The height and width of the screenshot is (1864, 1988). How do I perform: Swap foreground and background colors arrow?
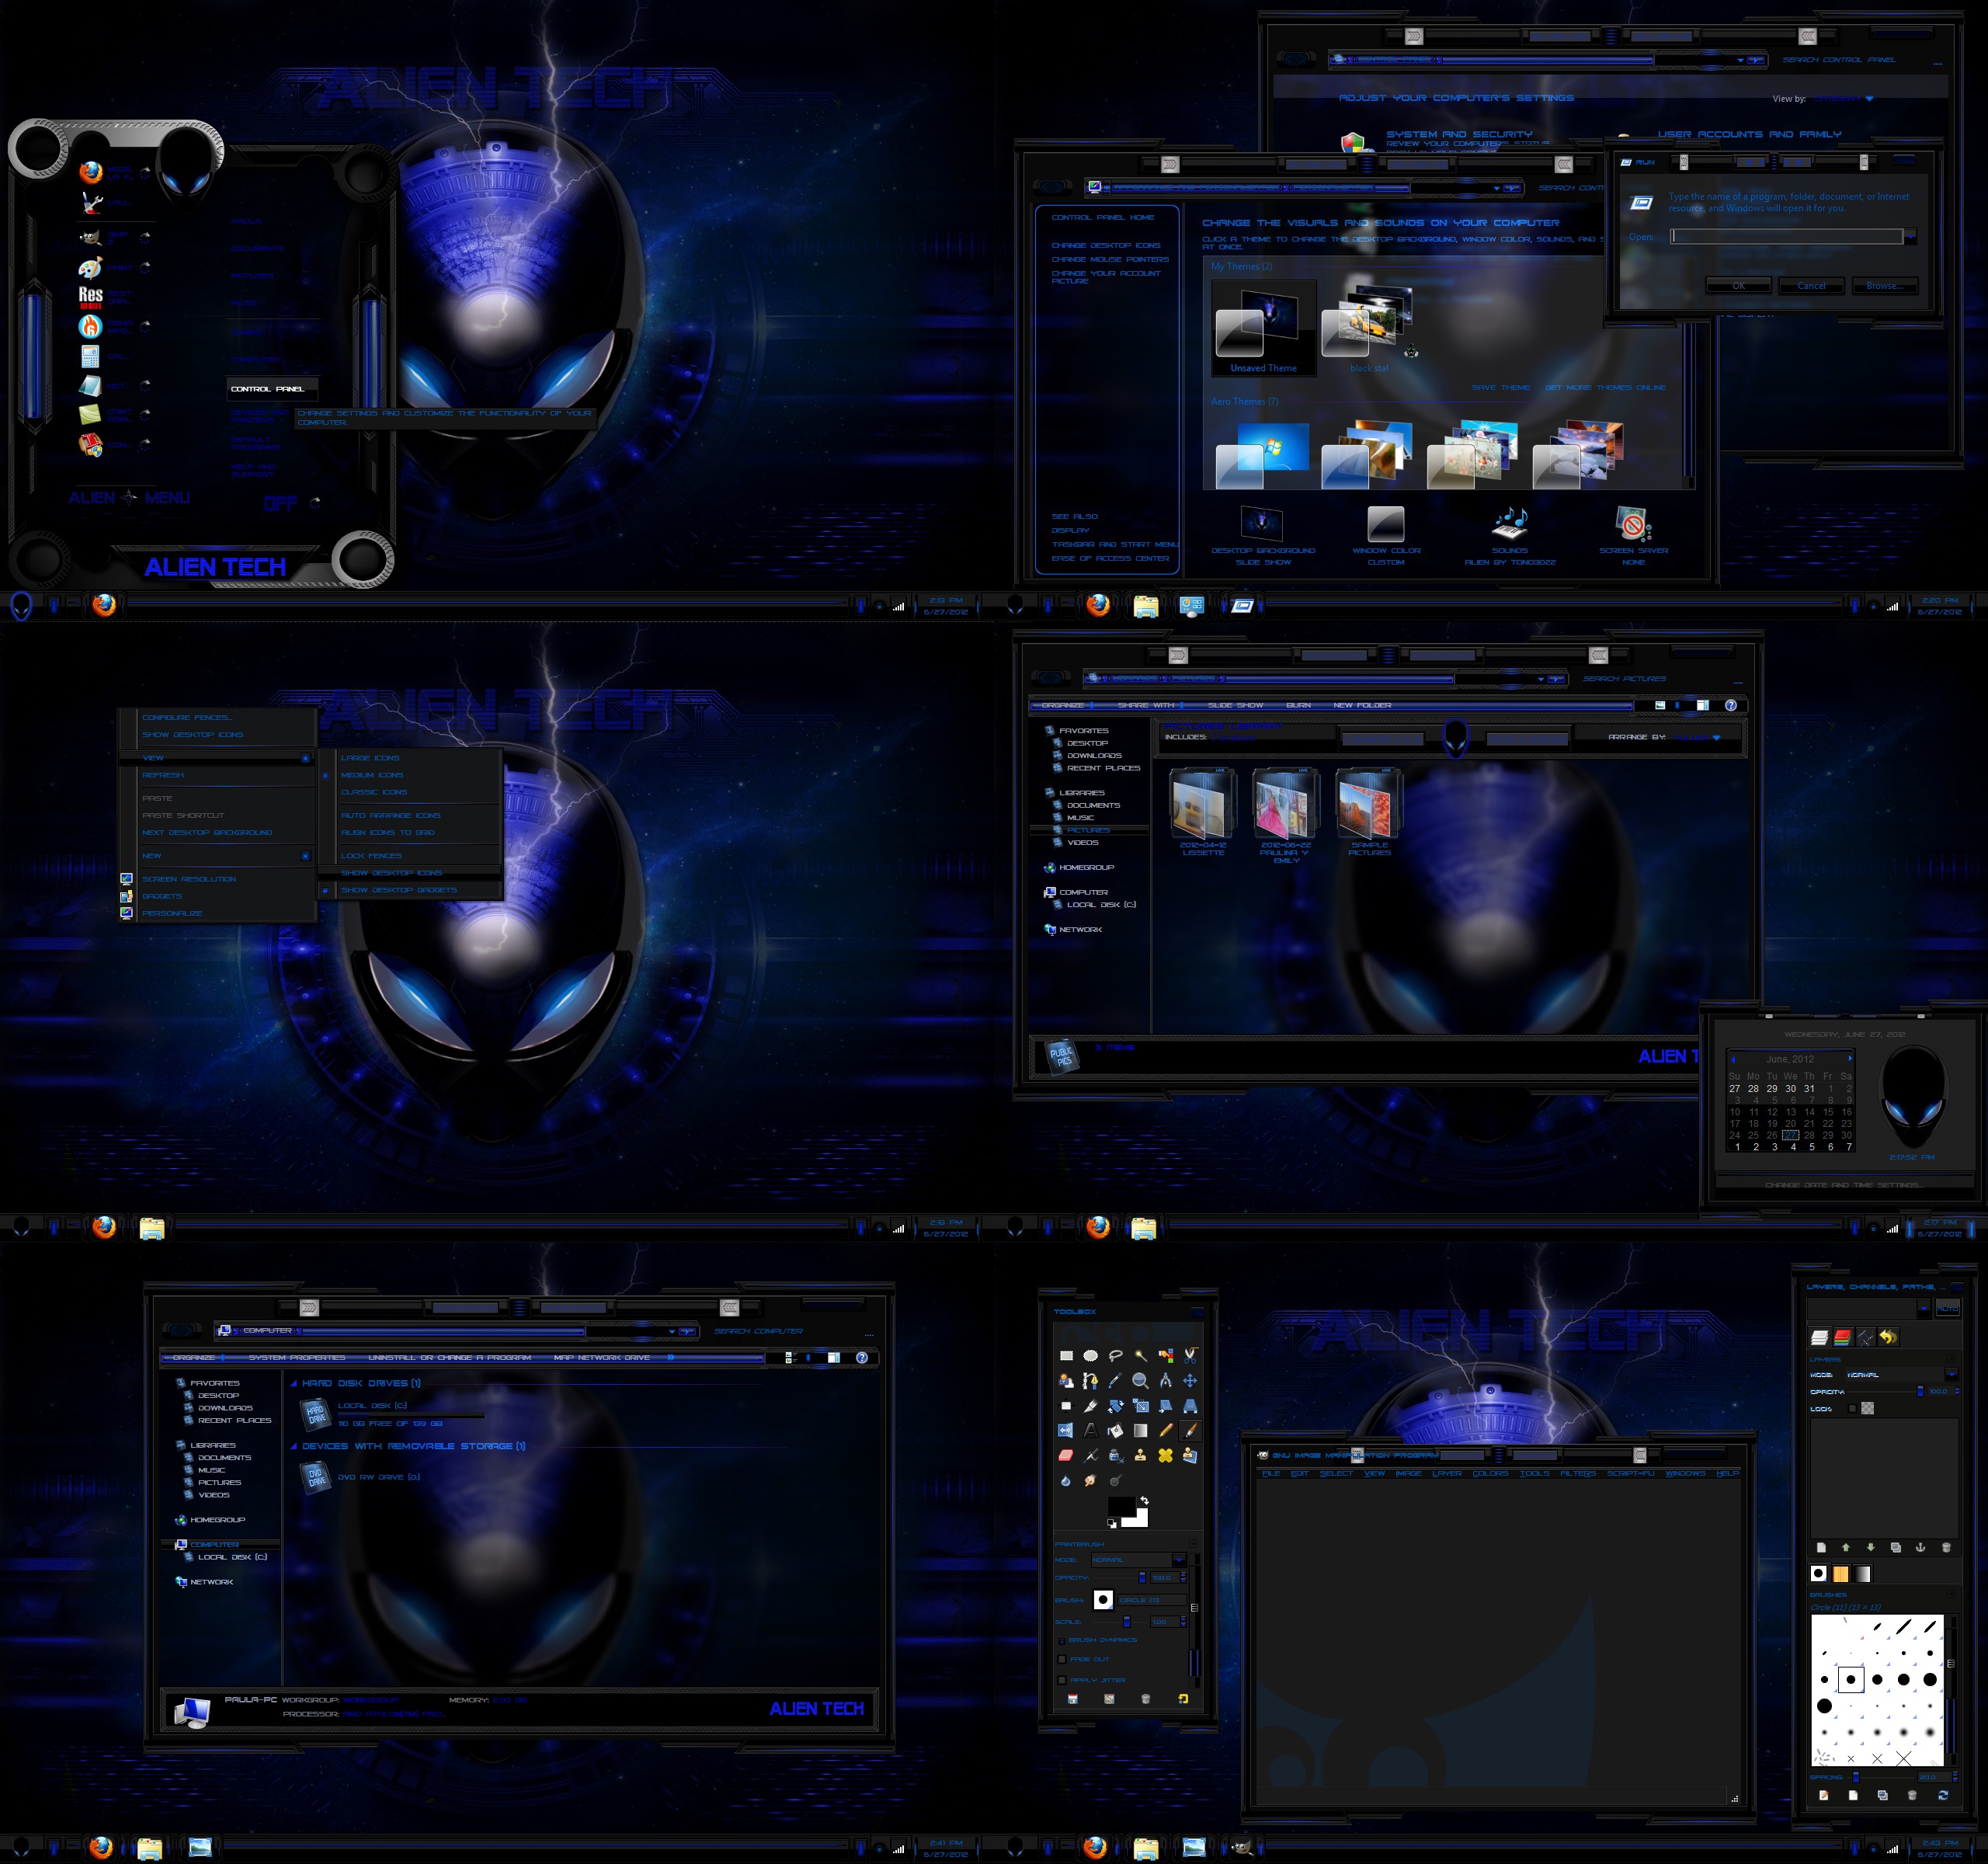coord(1145,1501)
